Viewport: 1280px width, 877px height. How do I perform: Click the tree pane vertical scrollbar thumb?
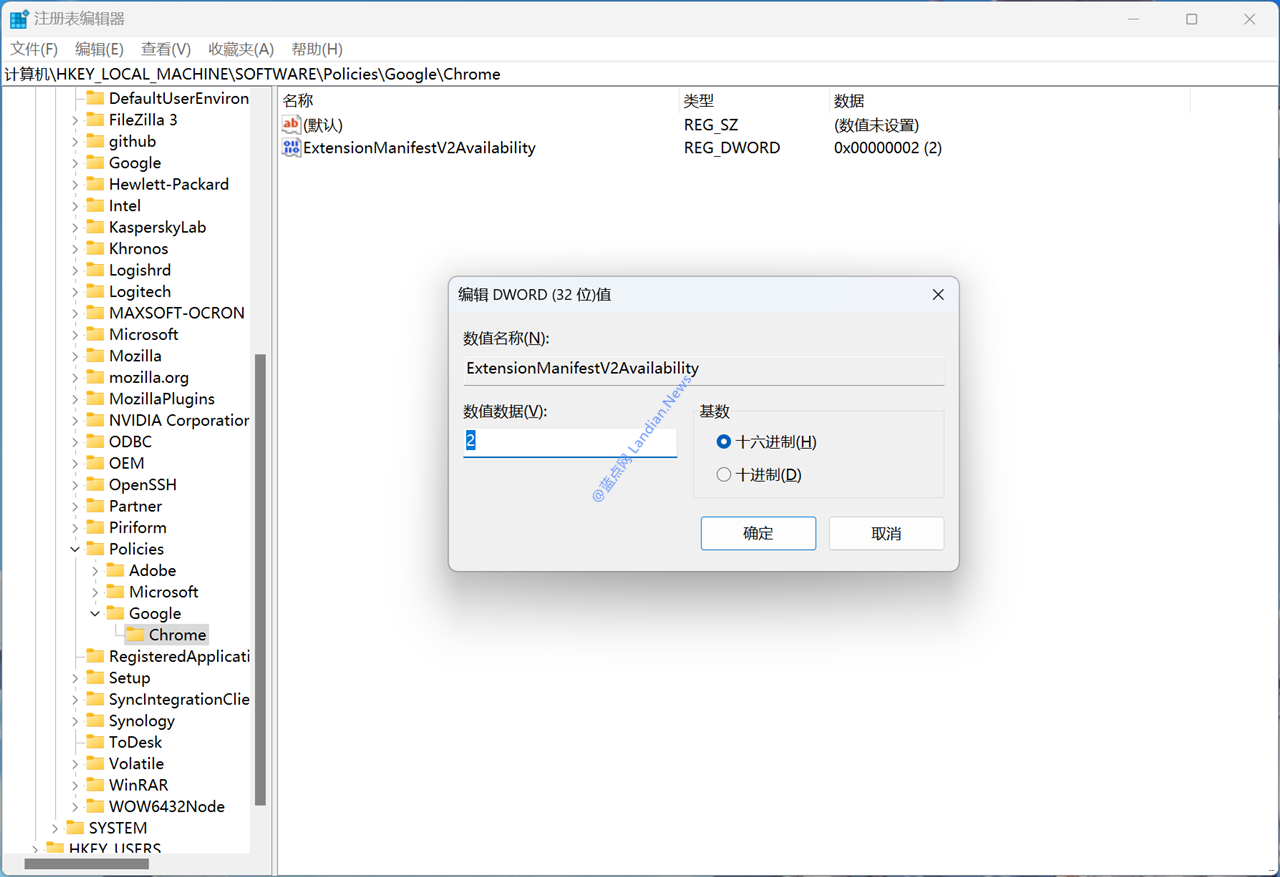pyautogui.click(x=261, y=580)
